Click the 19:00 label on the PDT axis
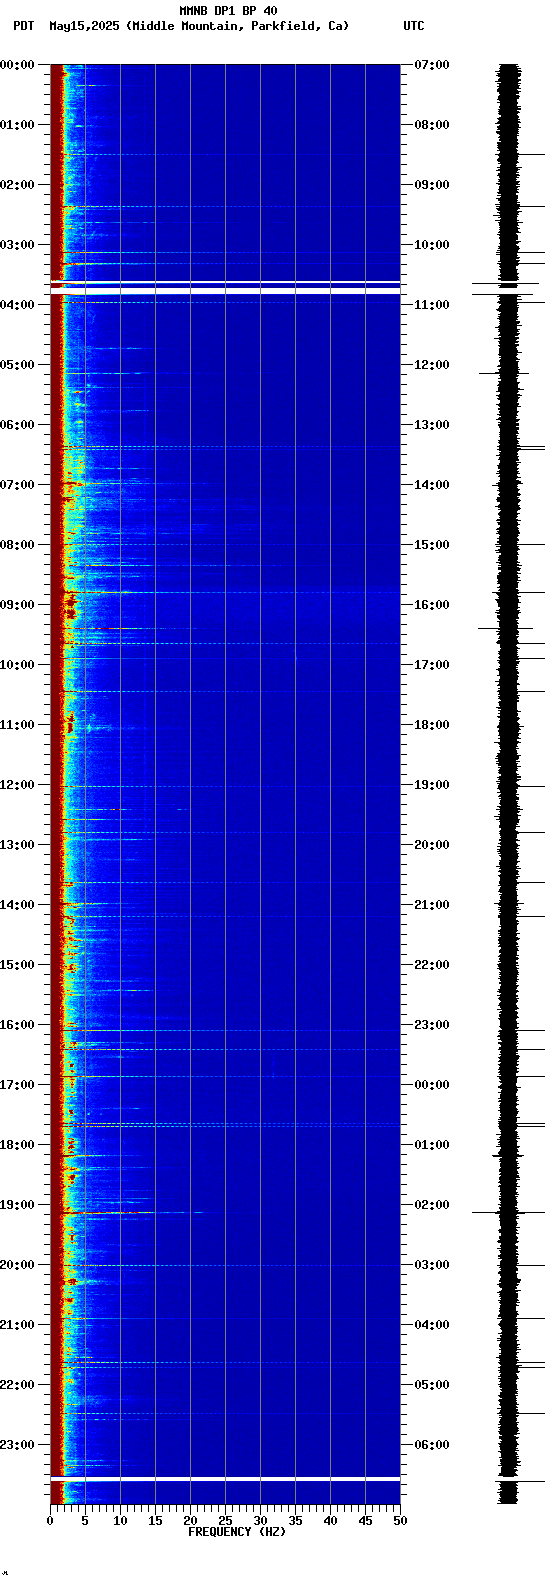 pos(18,1205)
